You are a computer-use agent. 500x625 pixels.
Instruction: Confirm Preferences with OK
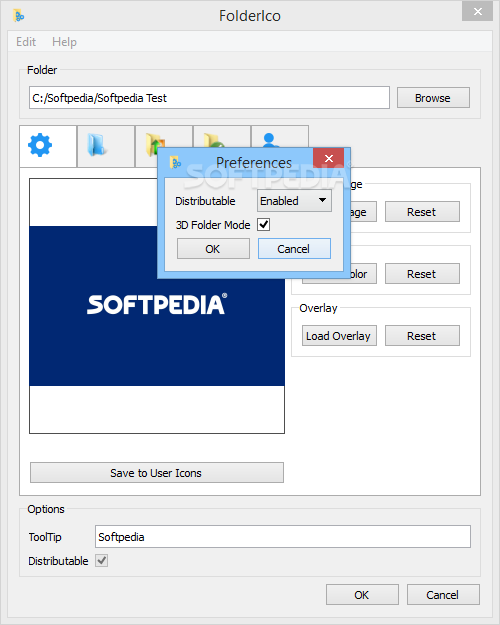tap(213, 249)
